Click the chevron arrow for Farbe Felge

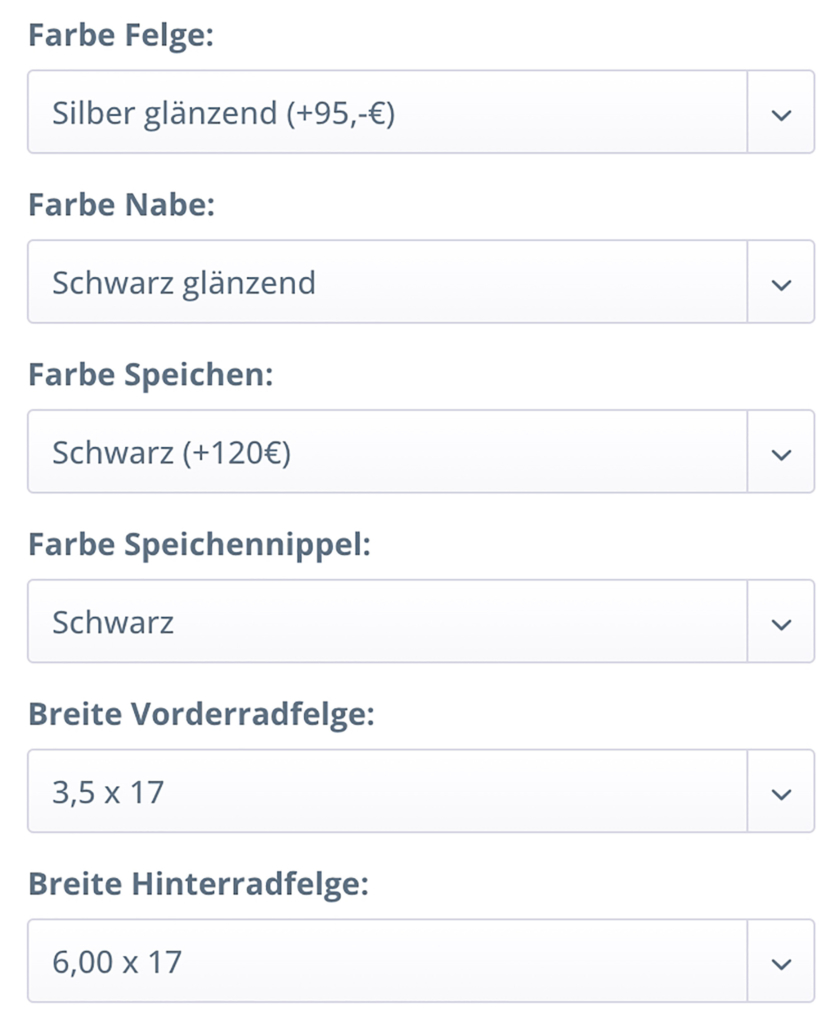click(781, 113)
